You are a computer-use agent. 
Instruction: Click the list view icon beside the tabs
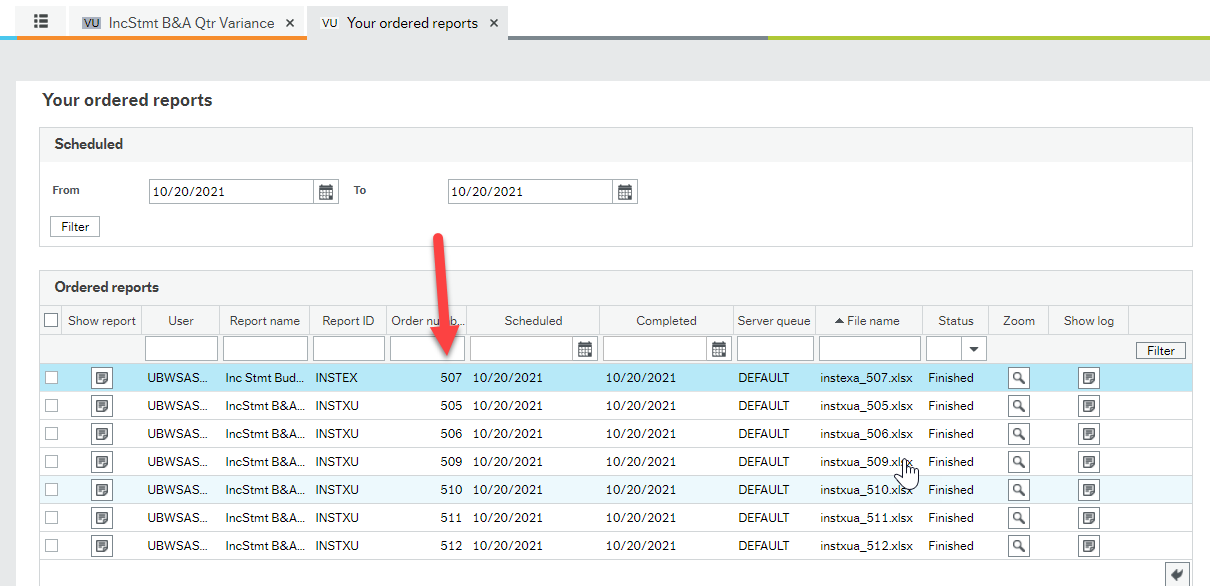point(40,21)
